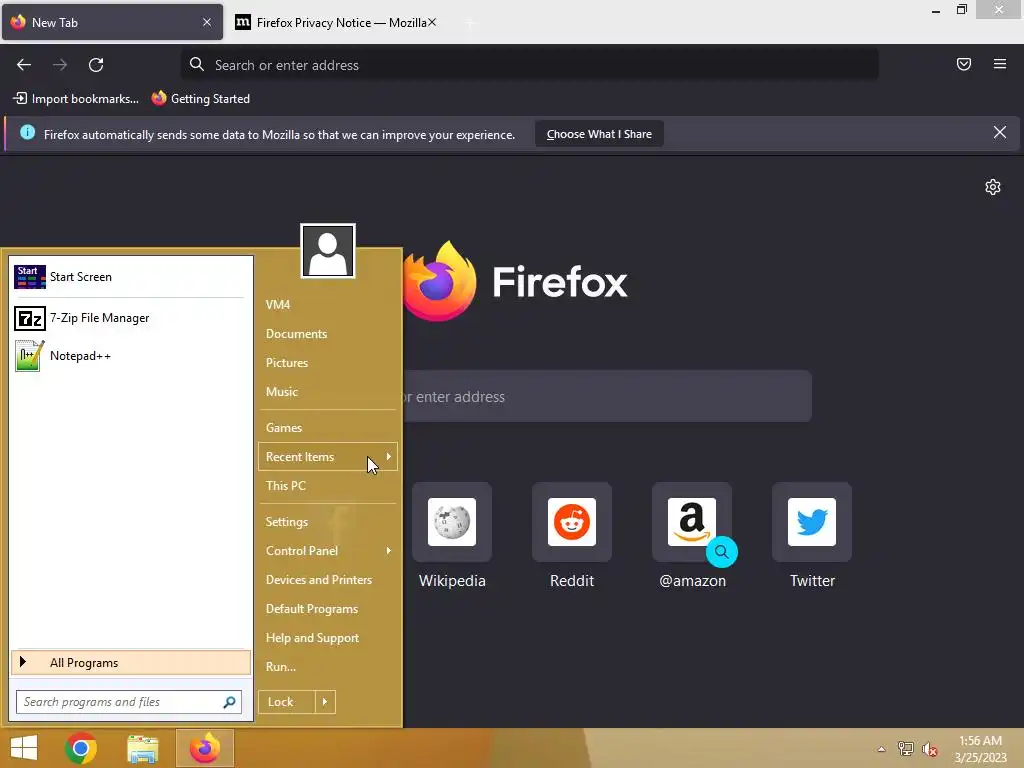Image resolution: width=1024 pixels, height=768 pixels.
Task: Open Google Chrome from the taskbar
Action: click(x=81, y=748)
